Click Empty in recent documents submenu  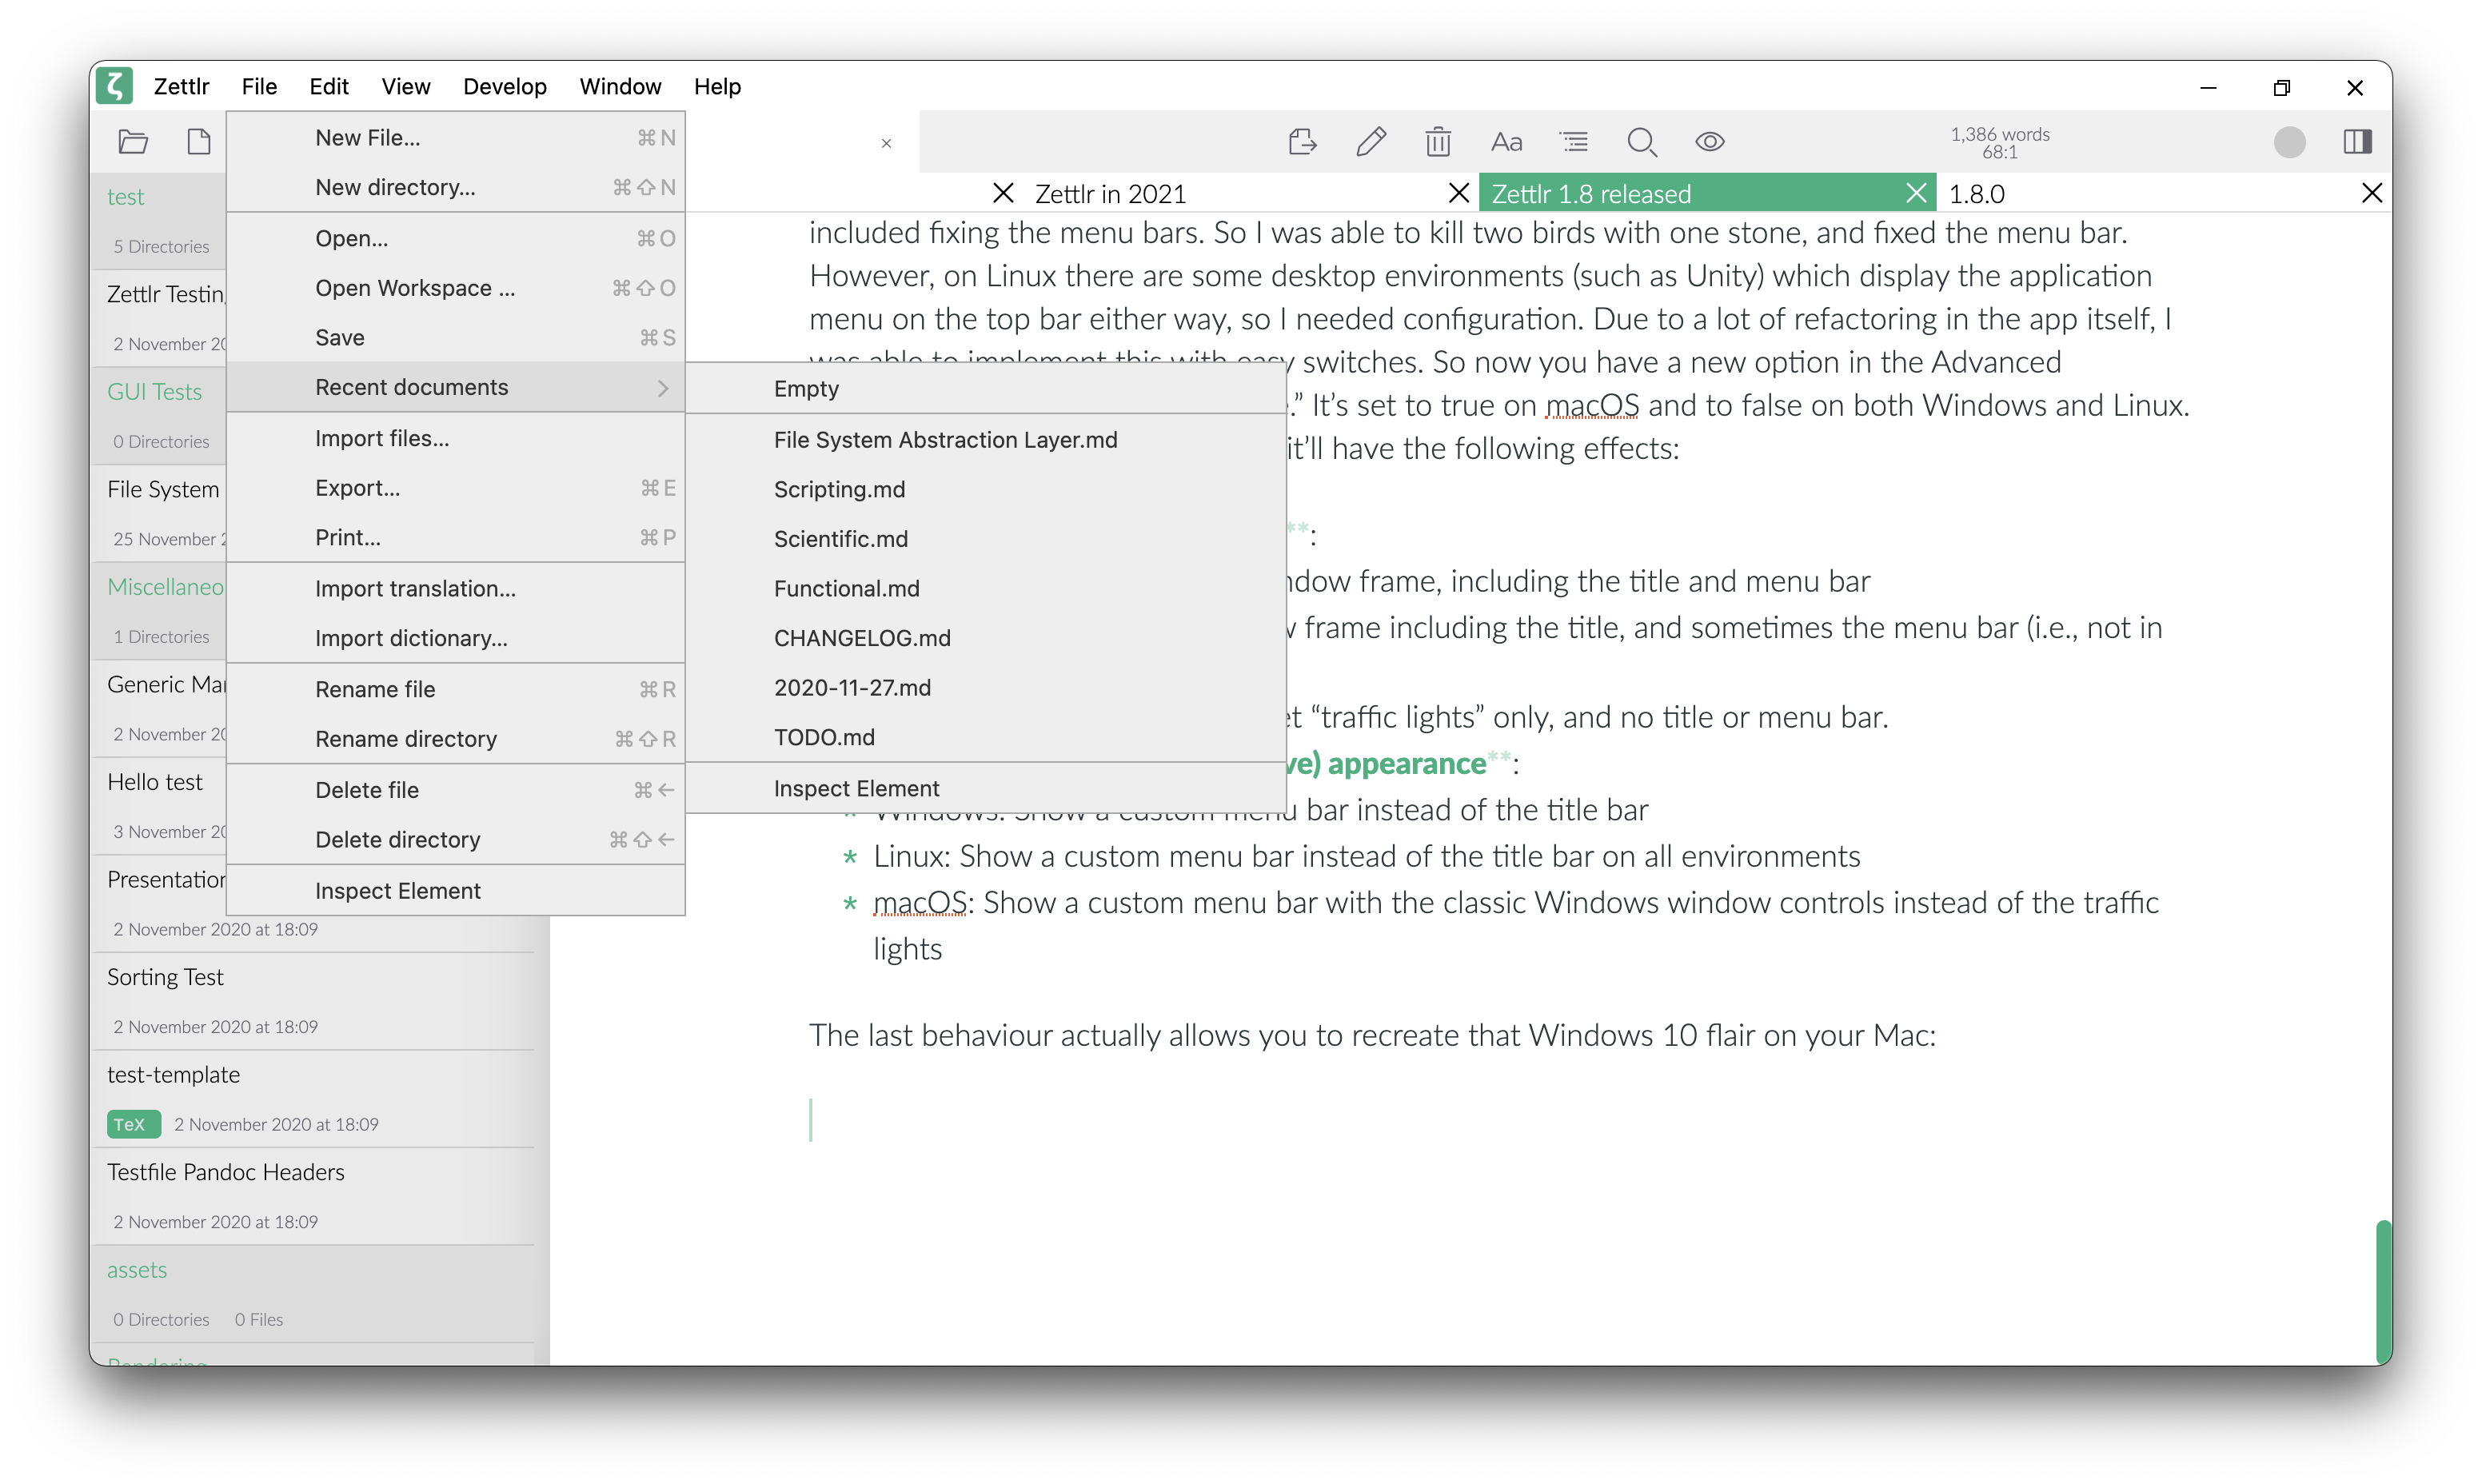click(x=985, y=389)
